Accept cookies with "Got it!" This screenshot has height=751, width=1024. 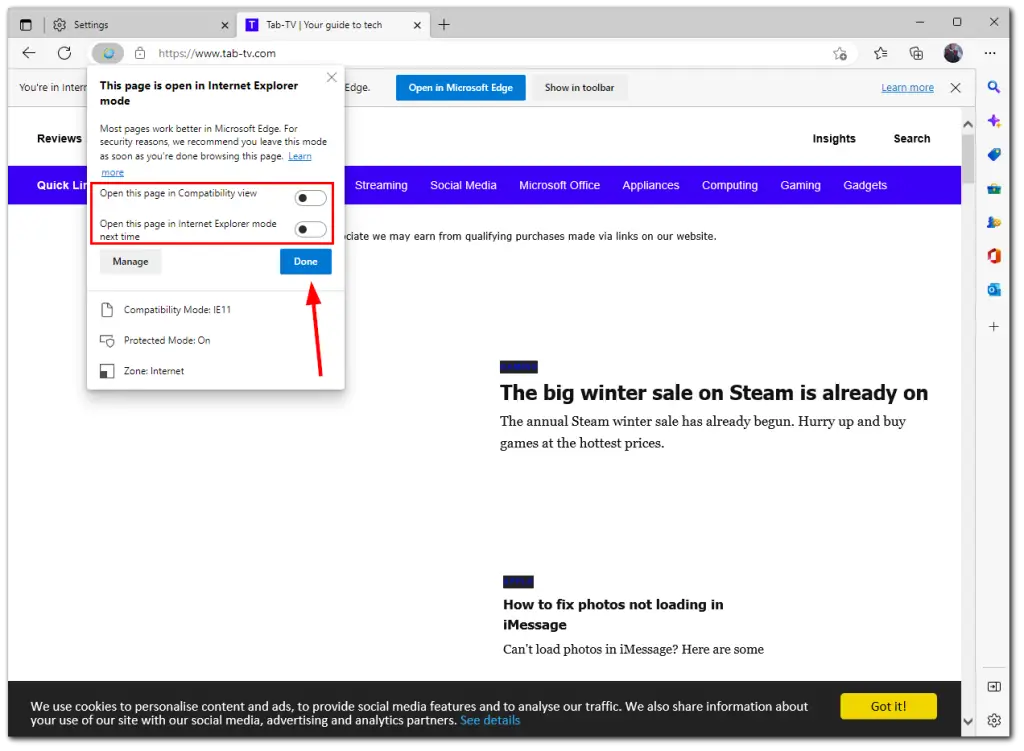pos(888,706)
